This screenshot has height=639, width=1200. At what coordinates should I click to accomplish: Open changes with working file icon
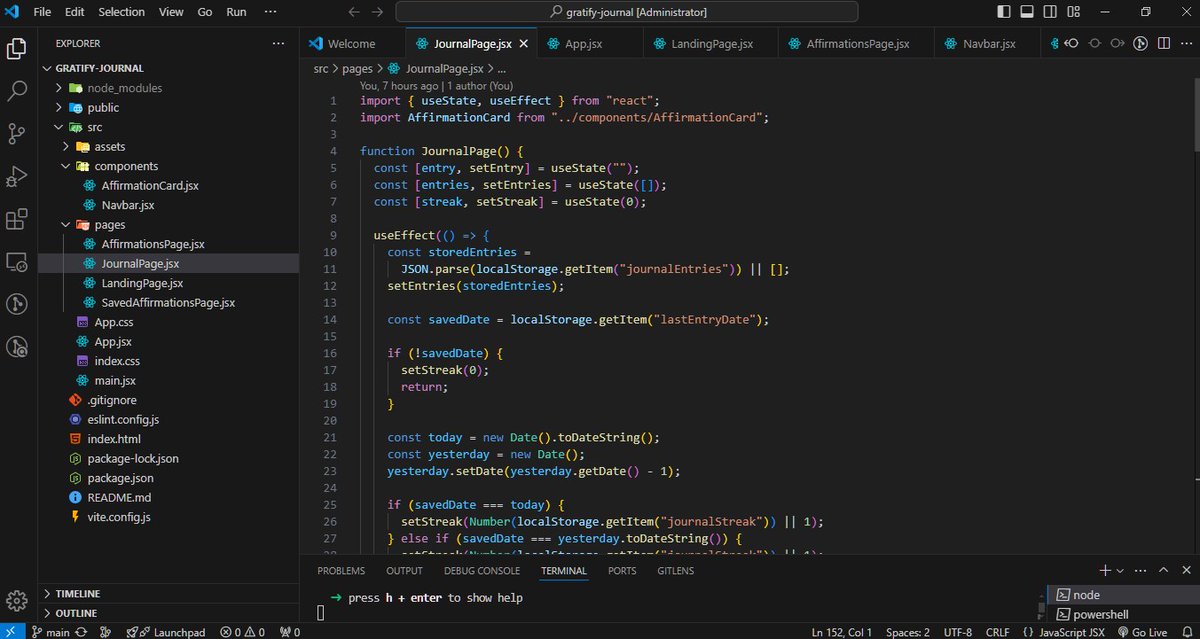tap(1094, 44)
